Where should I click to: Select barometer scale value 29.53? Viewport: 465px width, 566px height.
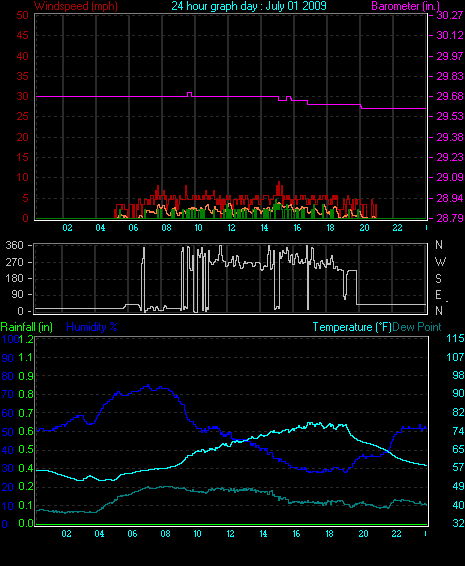click(450, 117)
